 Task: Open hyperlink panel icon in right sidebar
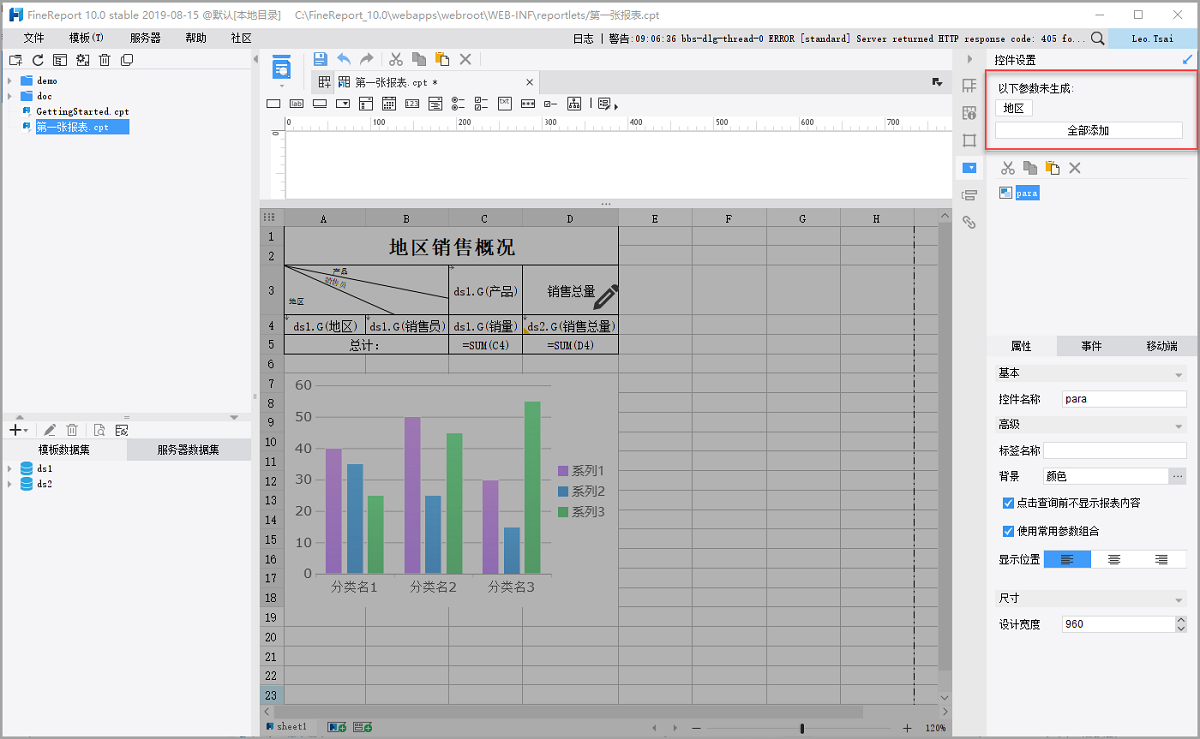pyautogui.click(x=969, y=222)
